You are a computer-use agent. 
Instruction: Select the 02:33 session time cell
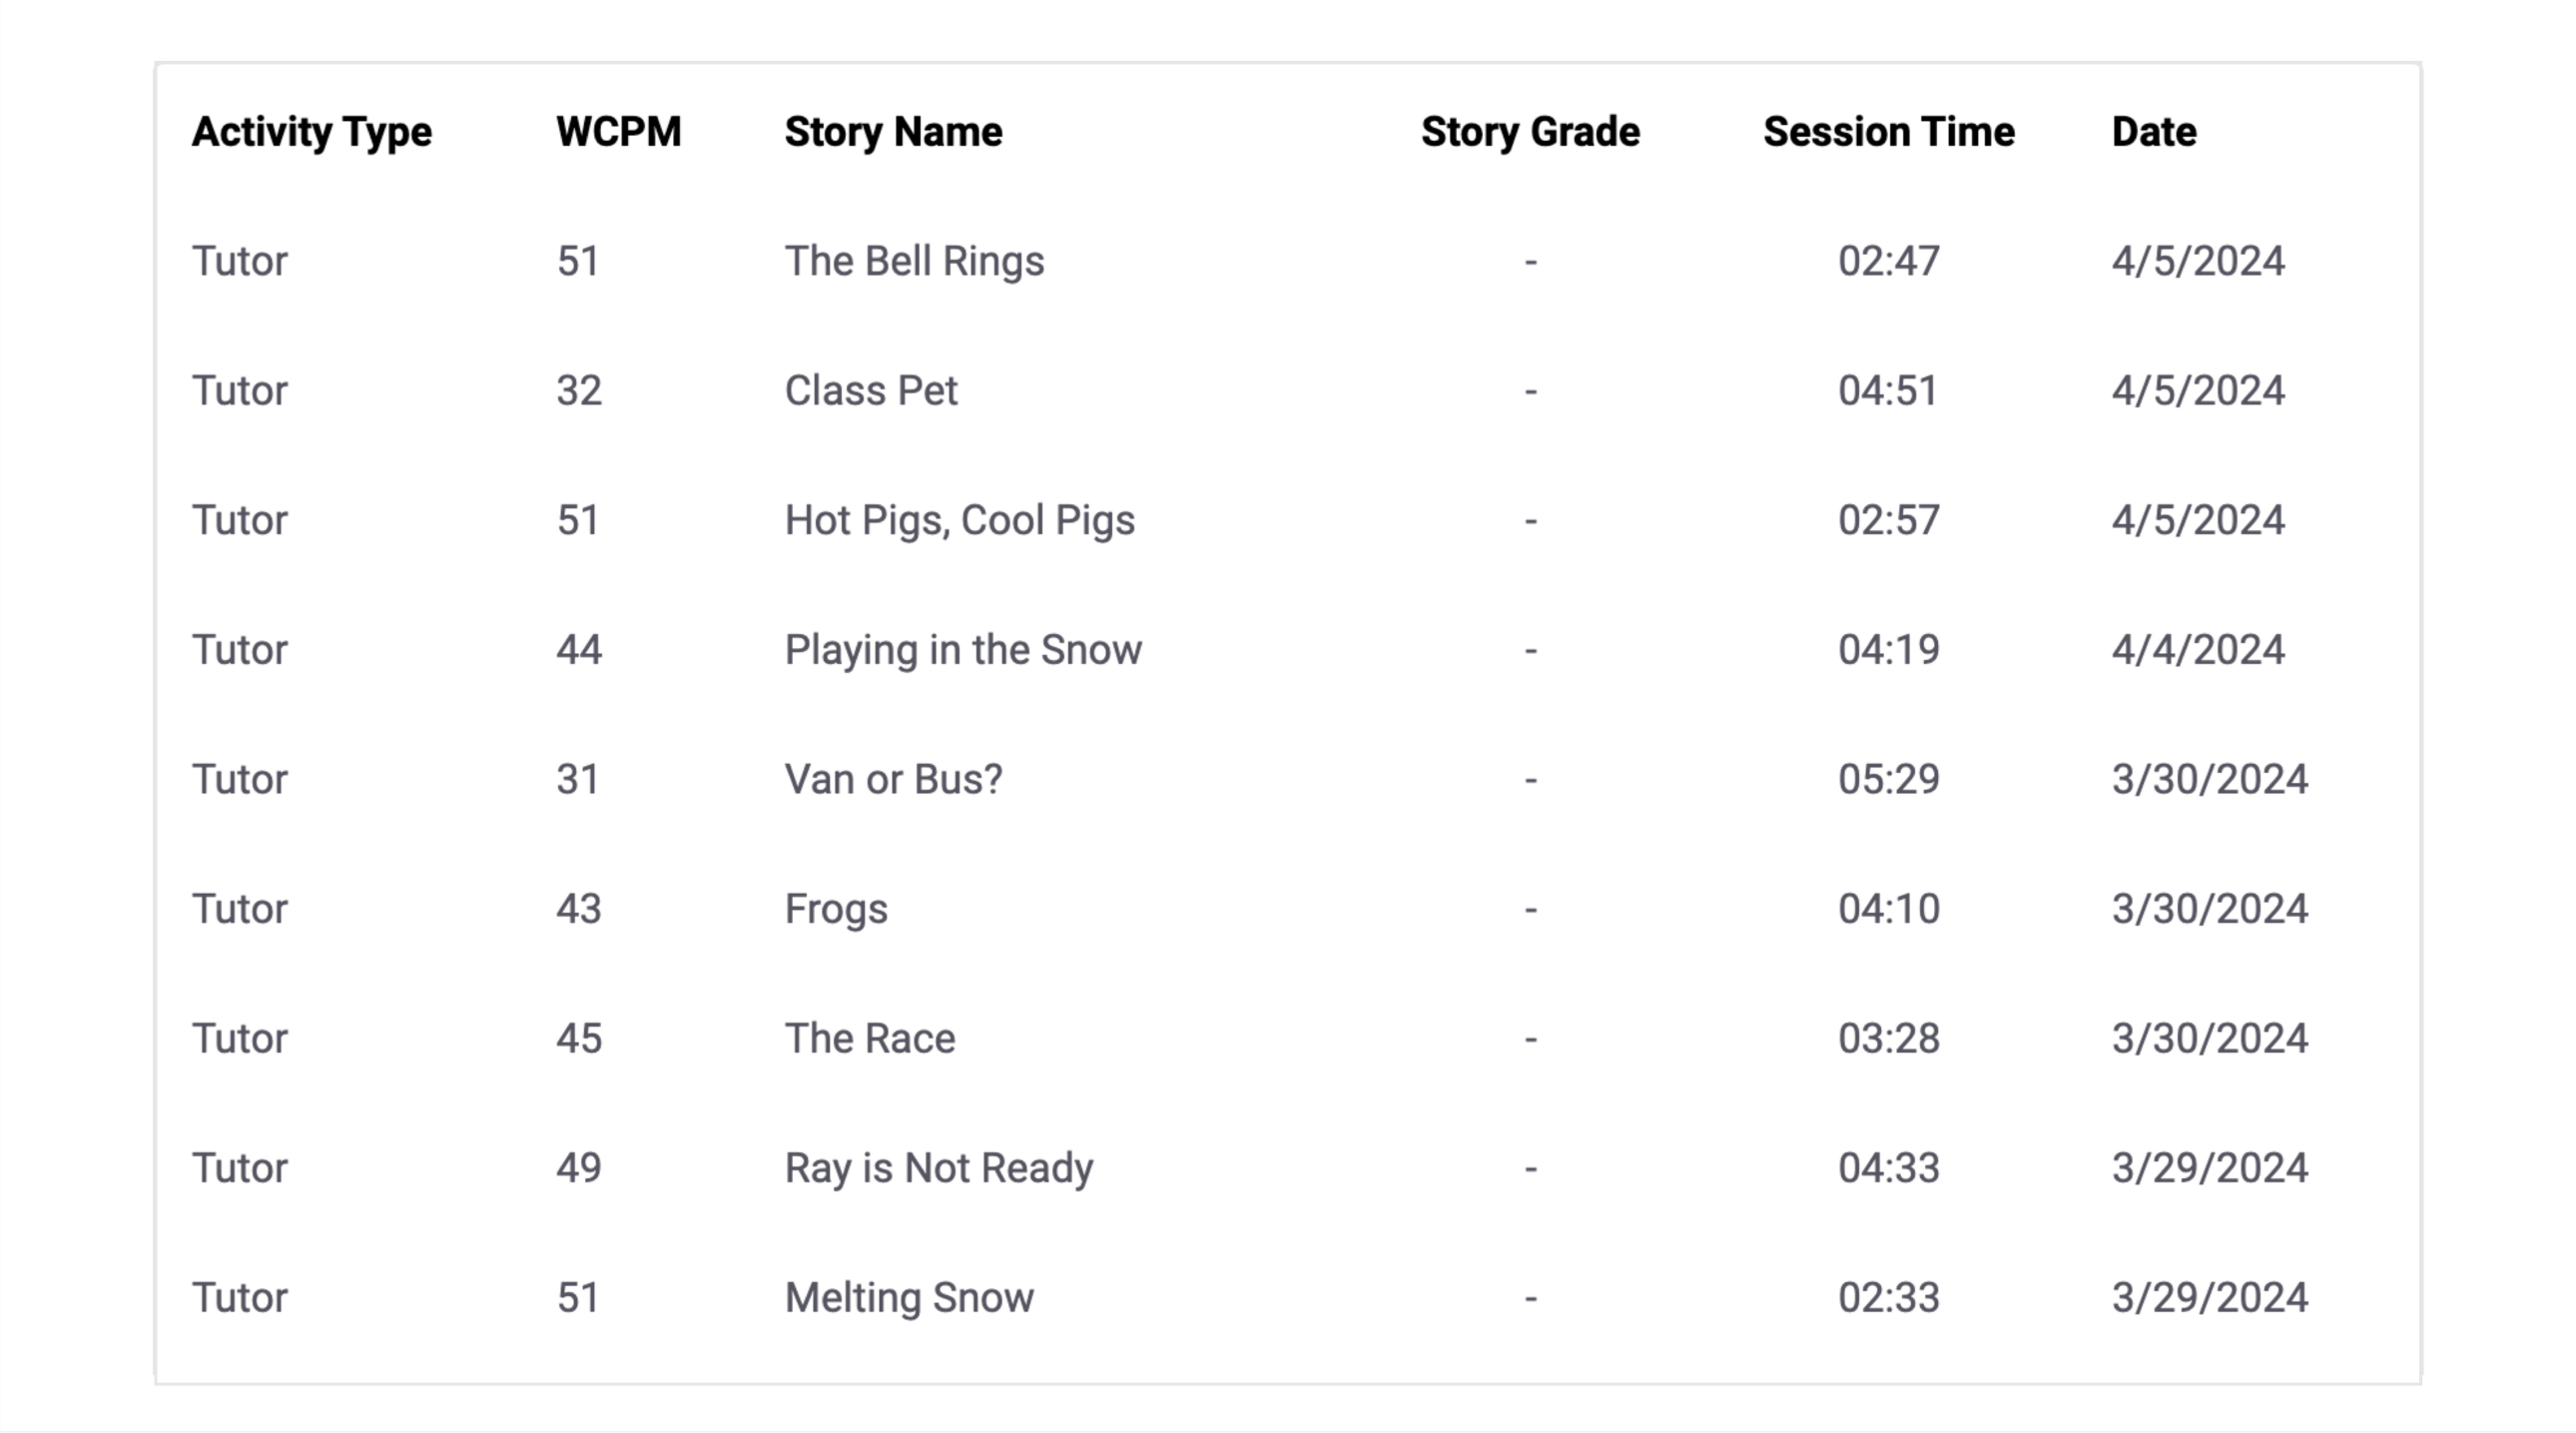(1889, 1297)
